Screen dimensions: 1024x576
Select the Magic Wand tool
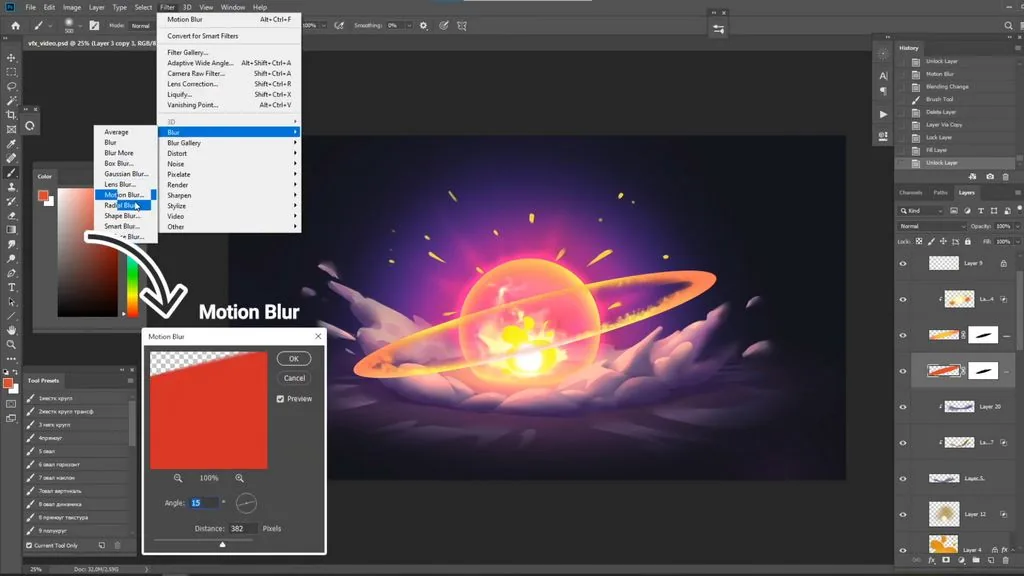tap(11, 101)
